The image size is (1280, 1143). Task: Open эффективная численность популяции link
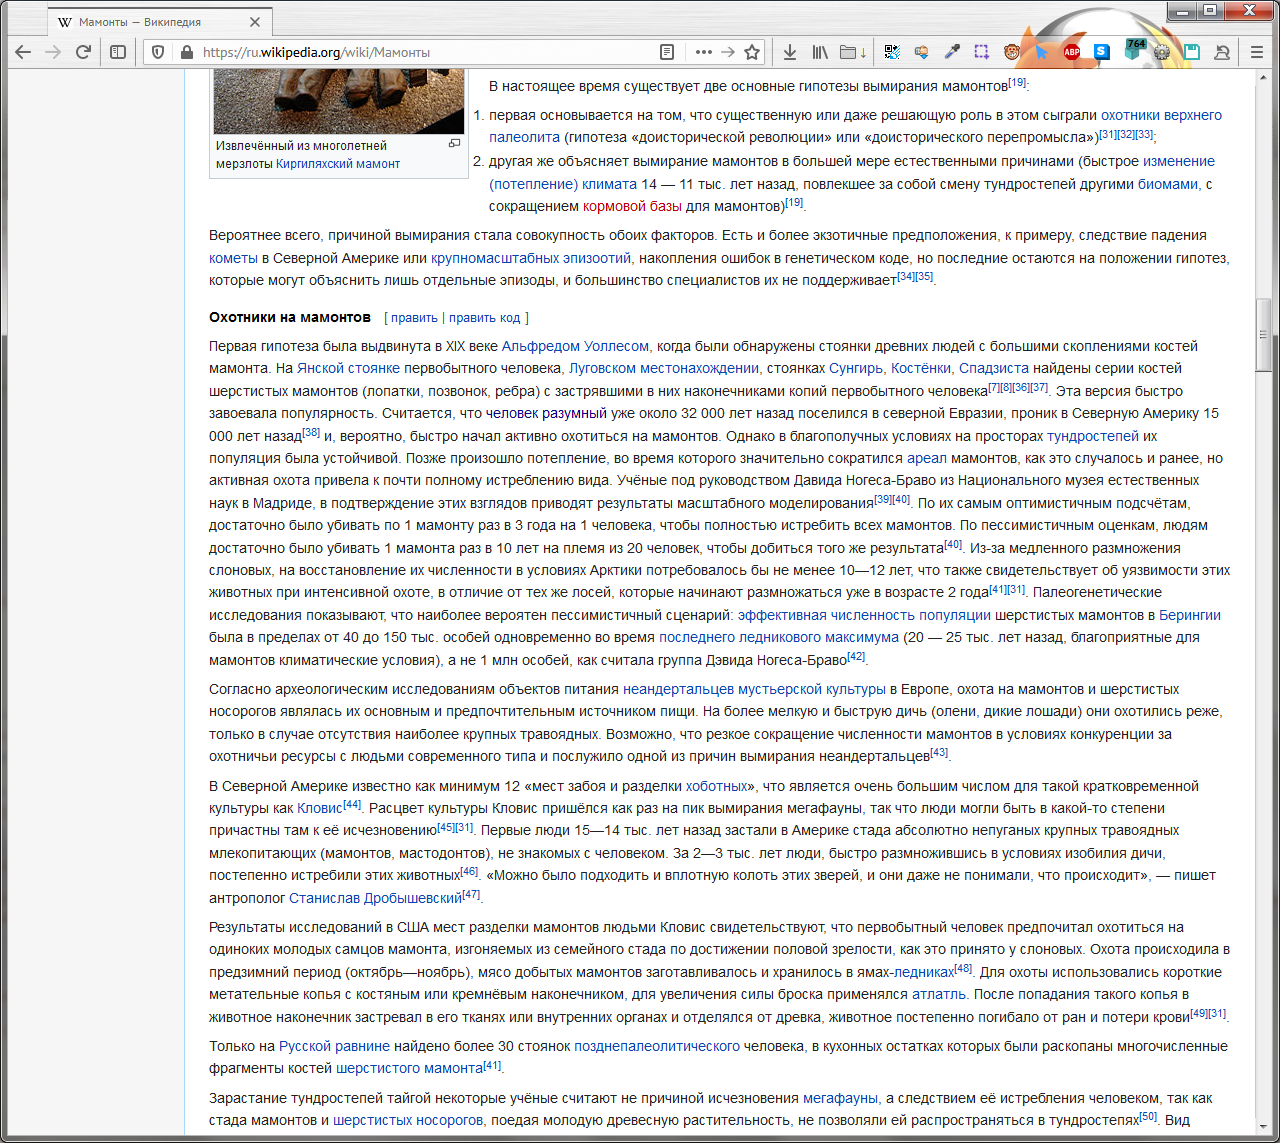864,615
